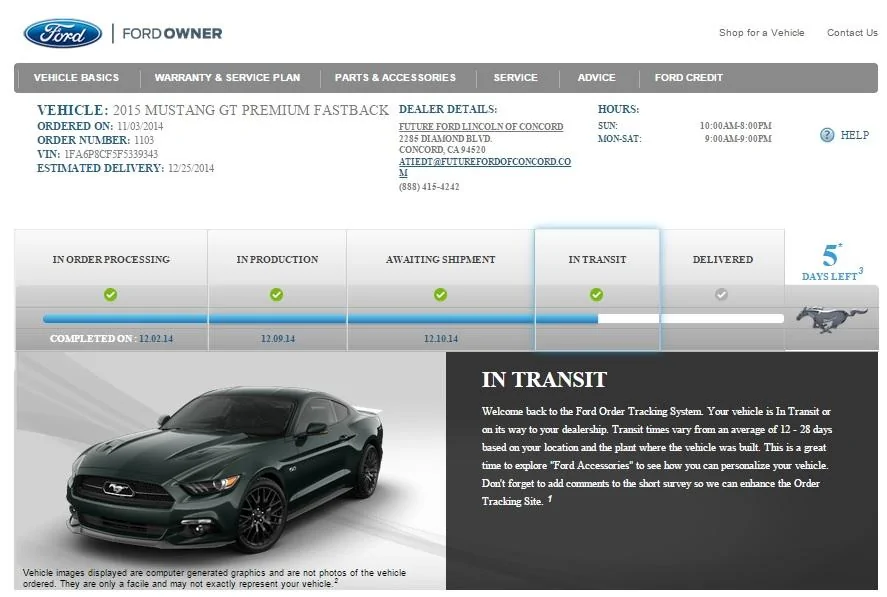
Task: Click the order number 1103
Action: 144,140
